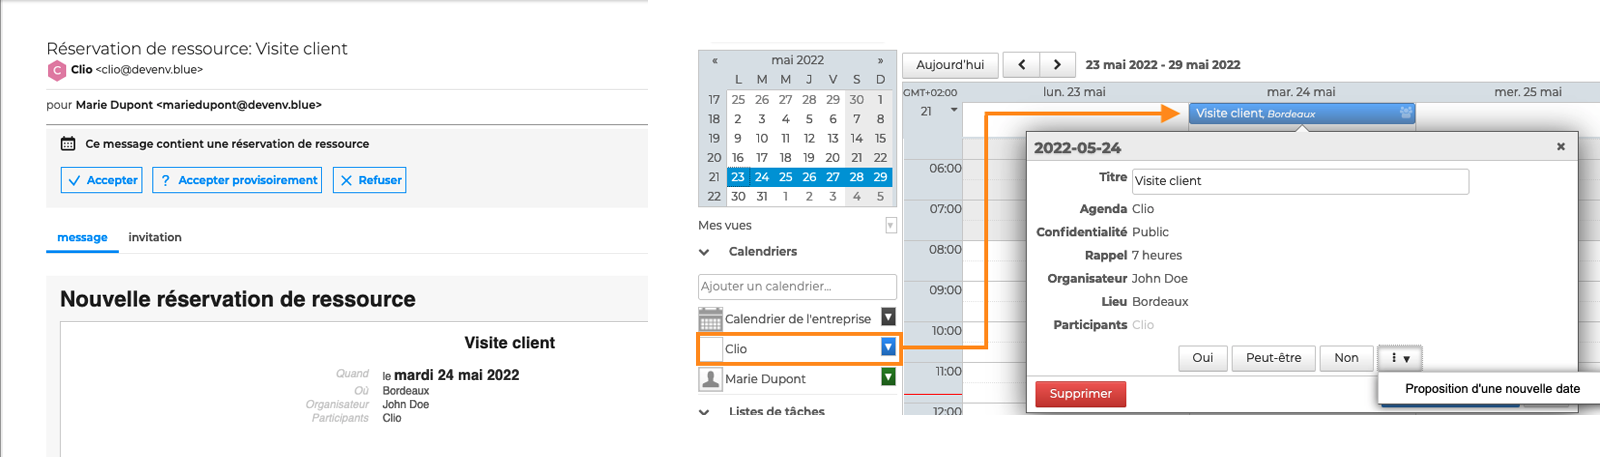Go to the next week arrow
1600x457 pixels.
tap(1057, 64)
